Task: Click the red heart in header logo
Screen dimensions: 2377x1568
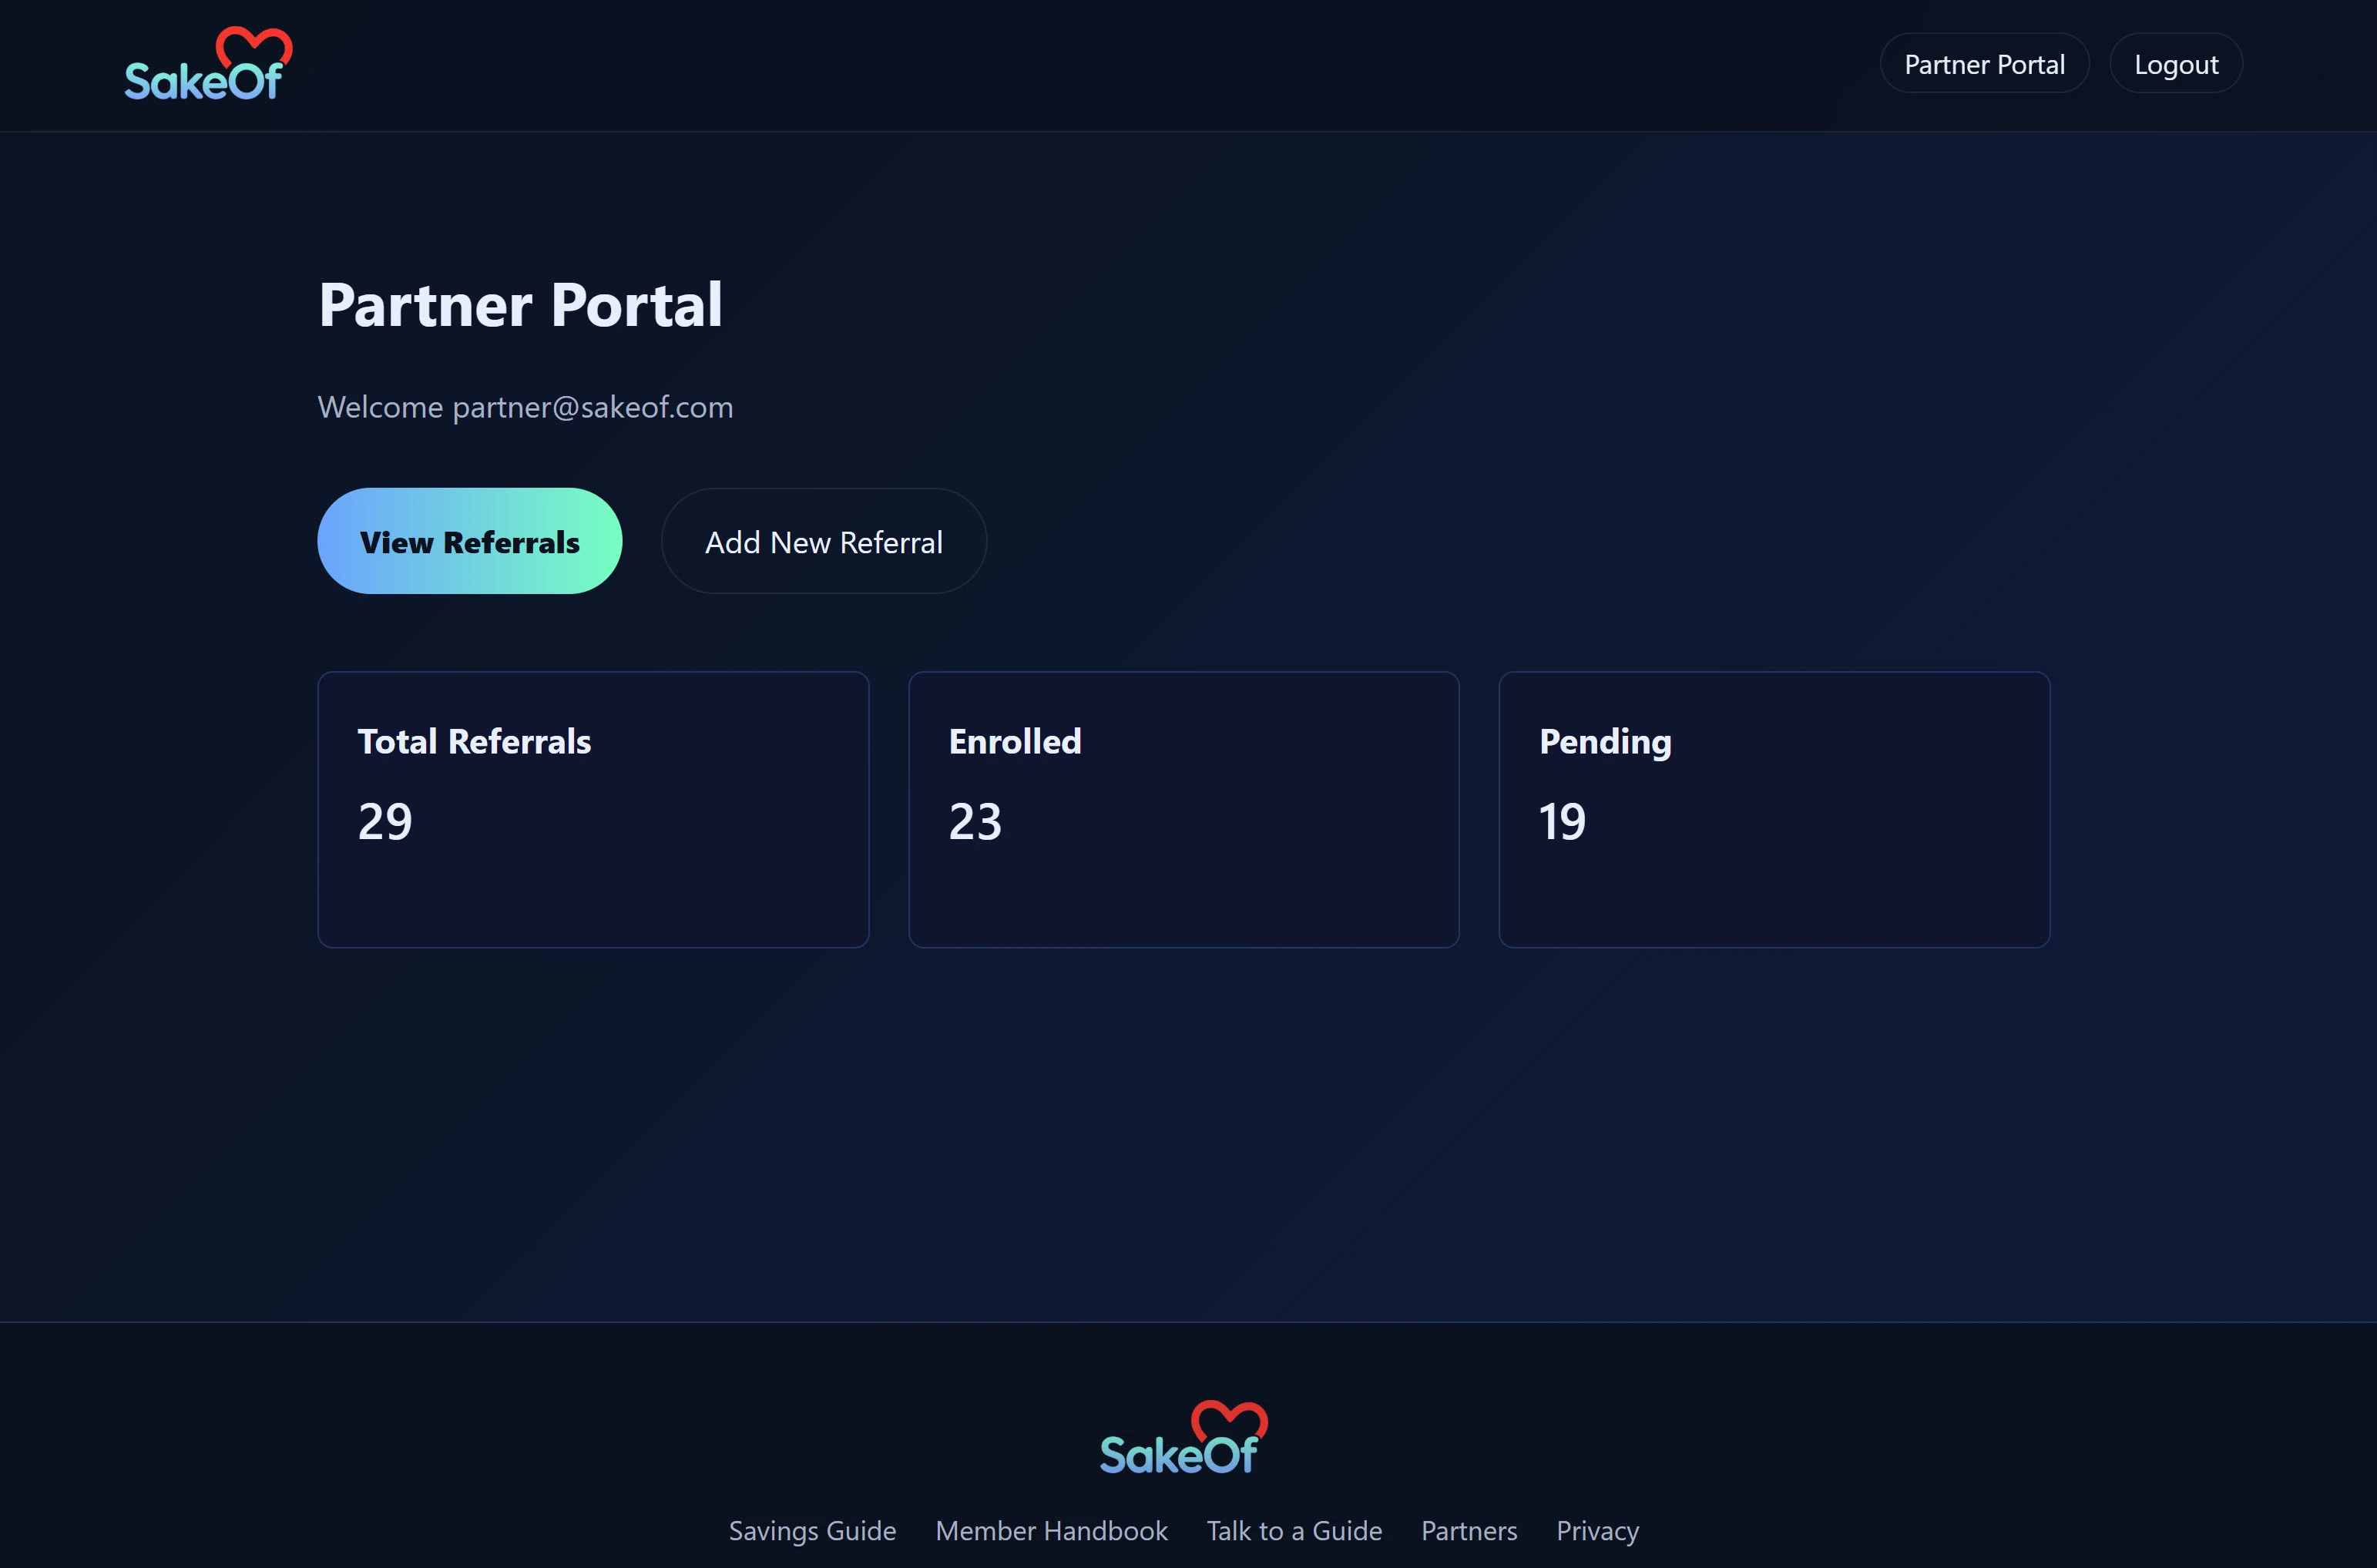Action: click(254, 45)
